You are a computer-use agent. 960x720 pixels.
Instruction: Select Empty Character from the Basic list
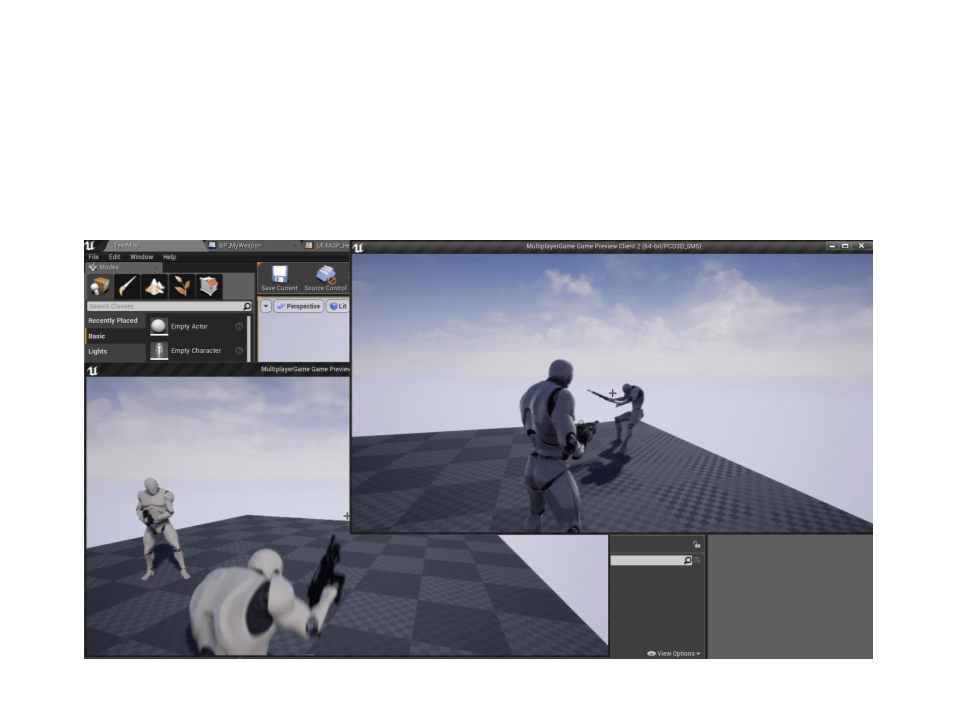(x=197, y=351)
